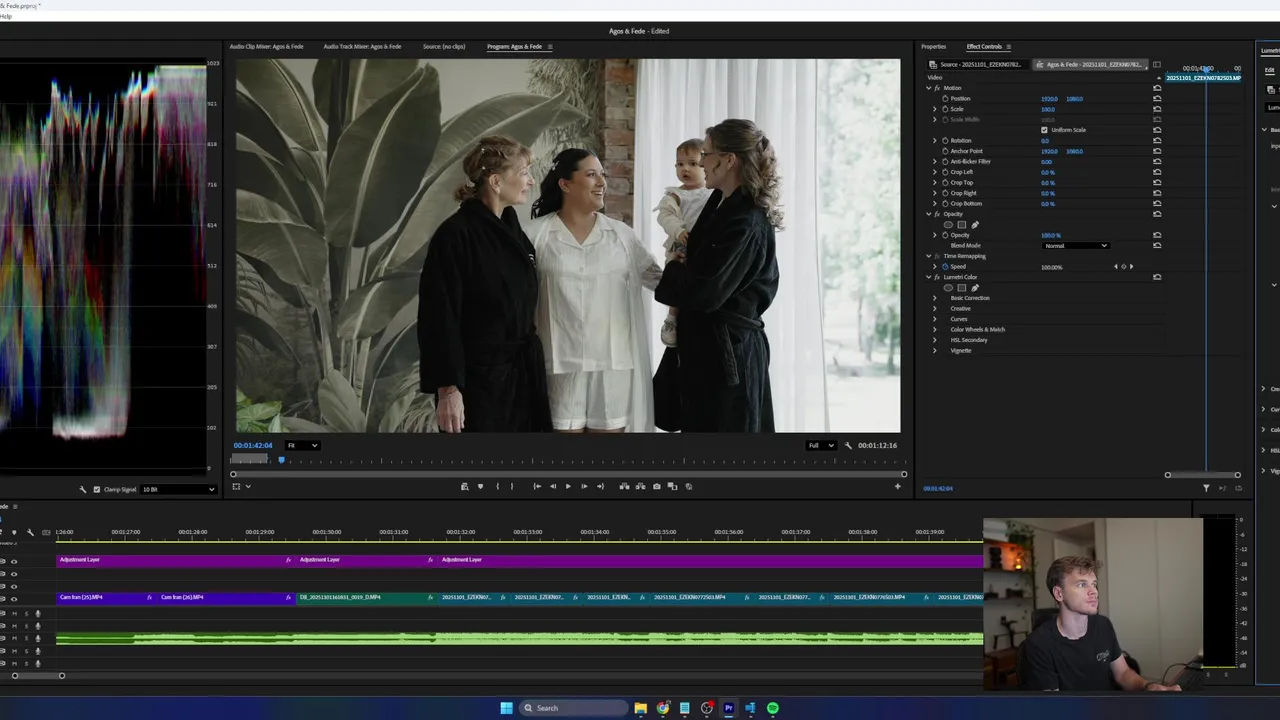Expand Basic Correction section
The width and height of the screenshot is (1280, 720).
point(935,298)
